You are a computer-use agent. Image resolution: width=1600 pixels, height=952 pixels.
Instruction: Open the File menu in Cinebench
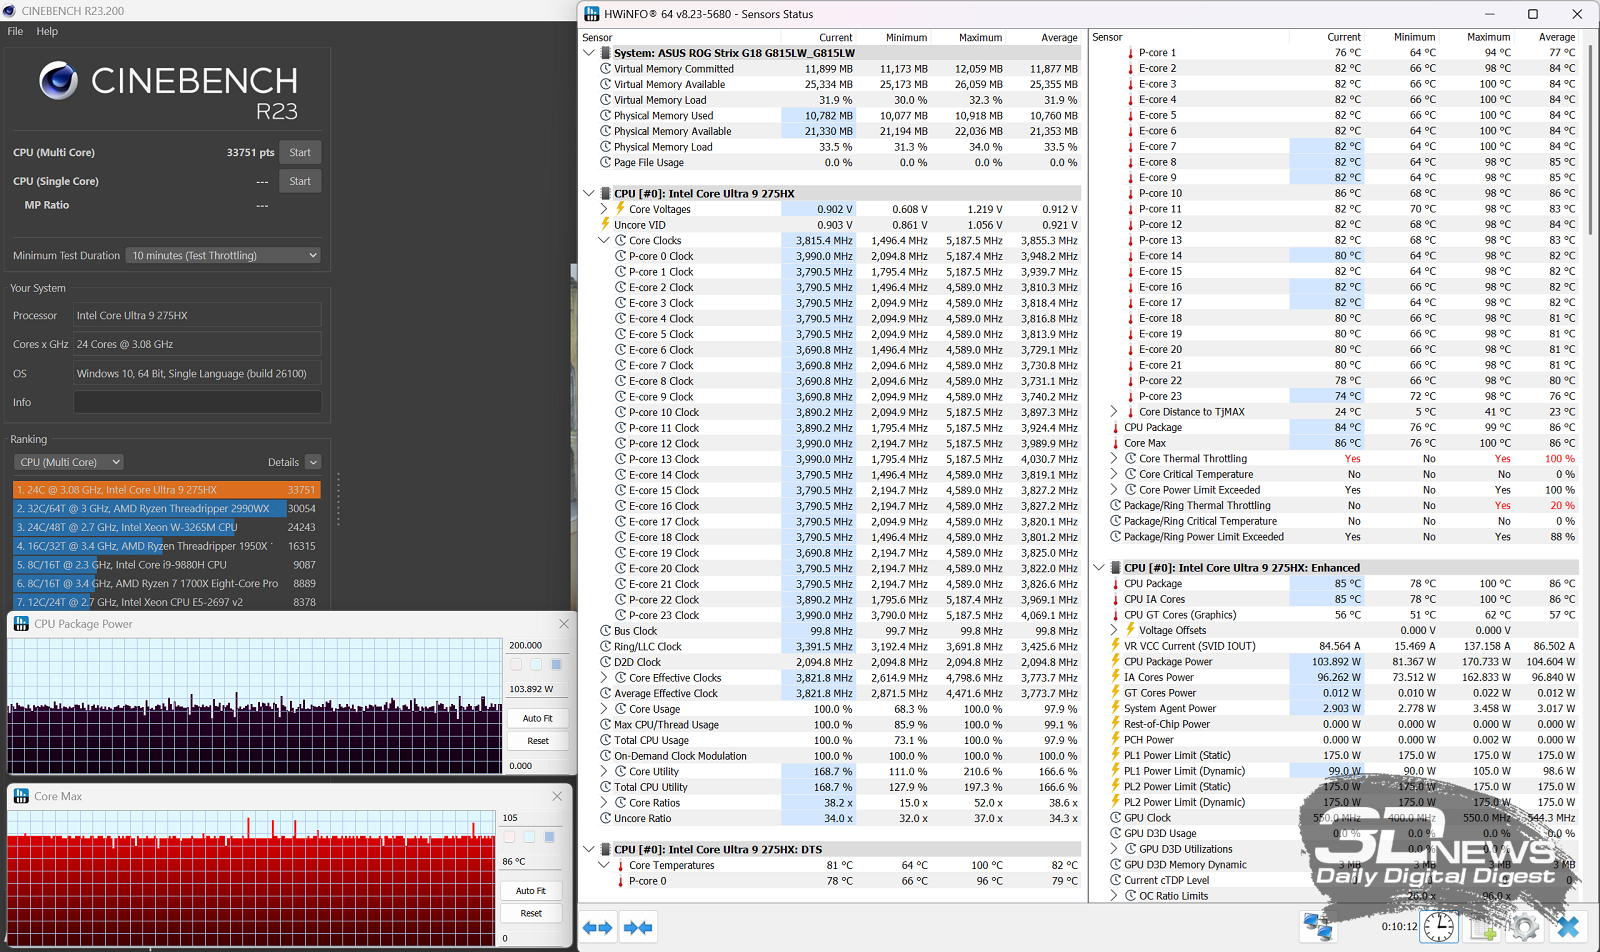pyautogui.click(x=15, y=31)
